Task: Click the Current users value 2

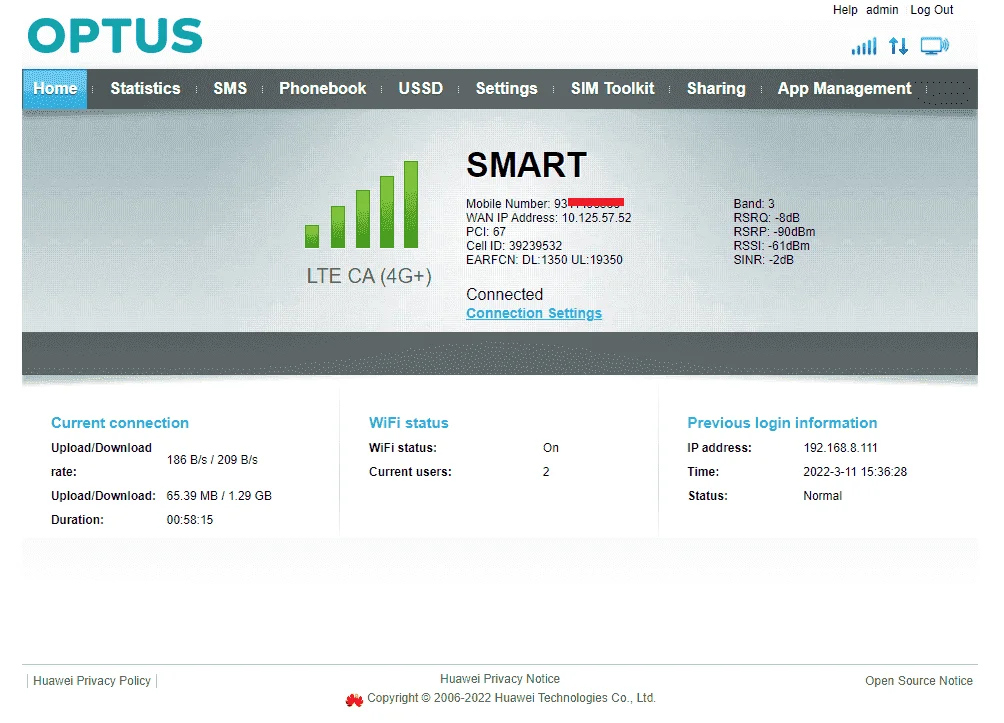Action: click(546, 472)
